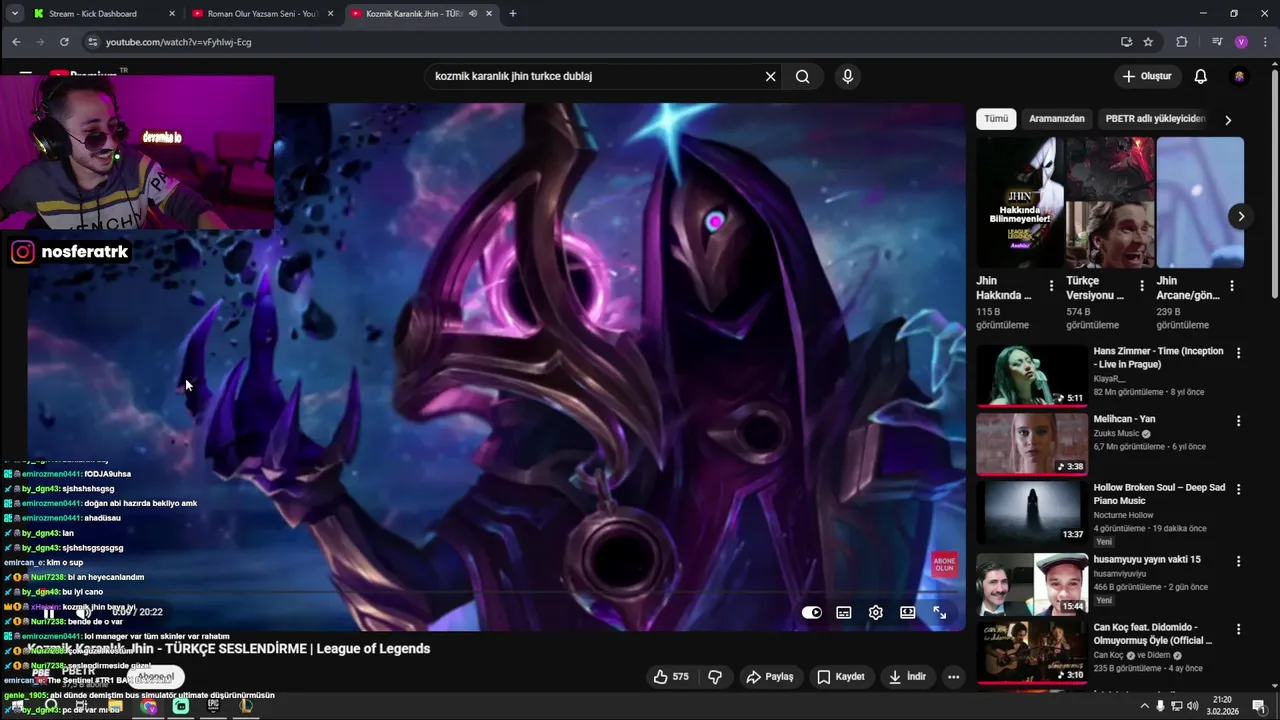Image resolution: width=1280 pixels, height=720 pixels.
Task: Start voice search with the microphone
Action: pos(848,76)
